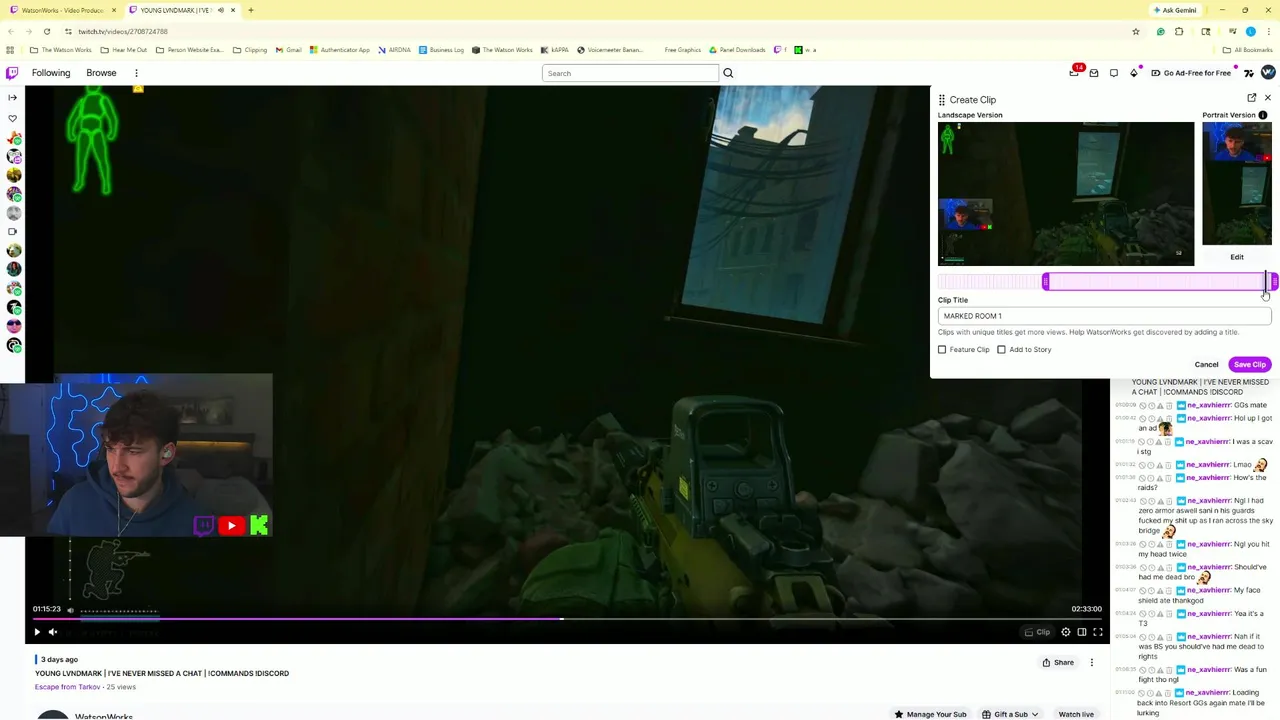
Task: Click the Save Clip button
Action: (x=1249, y=365)
